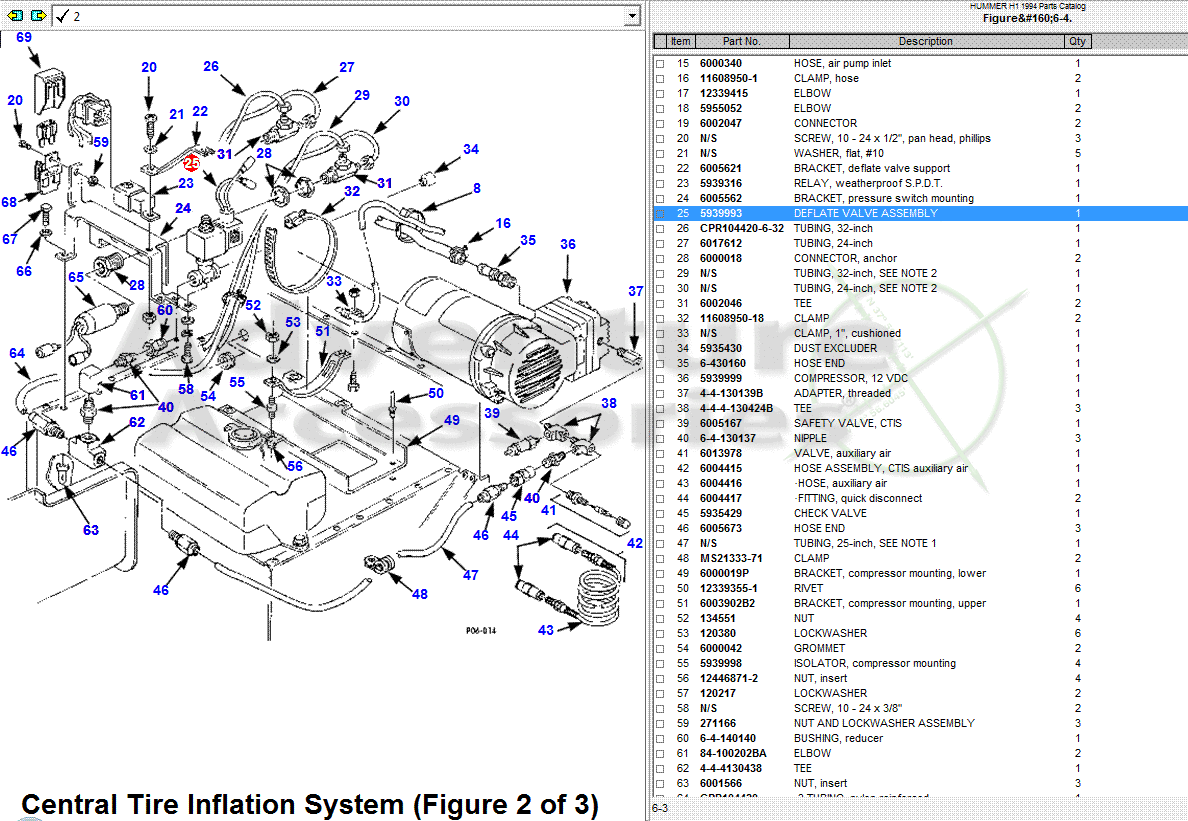Toggle the select-all checkbox in the list header
This screenshot has width=1188, height=821.
(660, 42)
